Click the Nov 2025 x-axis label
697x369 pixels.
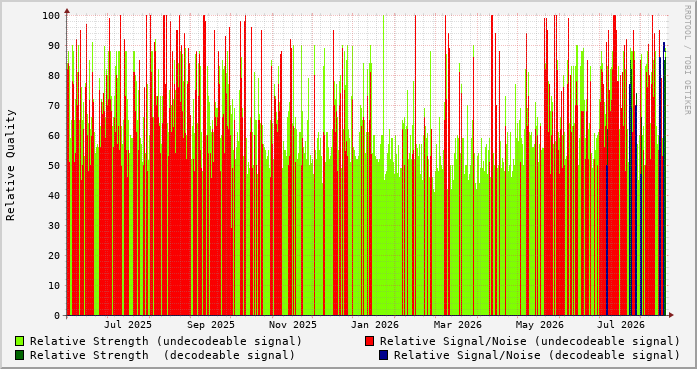tap(293, 325)
